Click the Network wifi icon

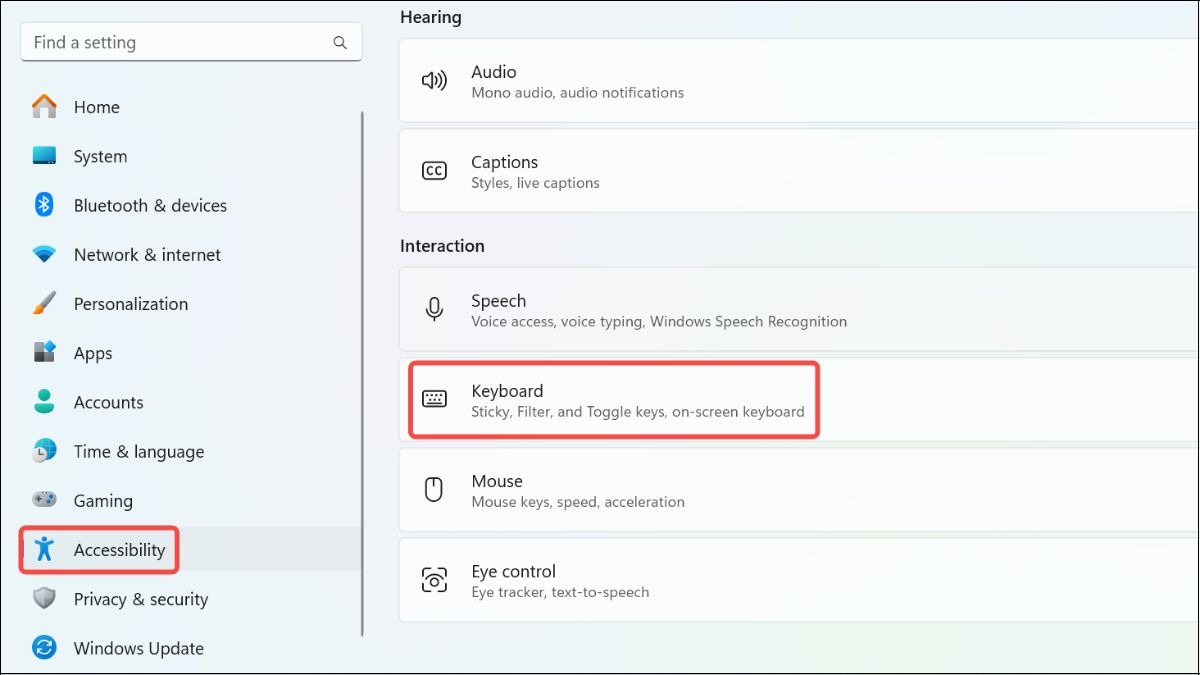pyautogui.click(x=44, y=255)
